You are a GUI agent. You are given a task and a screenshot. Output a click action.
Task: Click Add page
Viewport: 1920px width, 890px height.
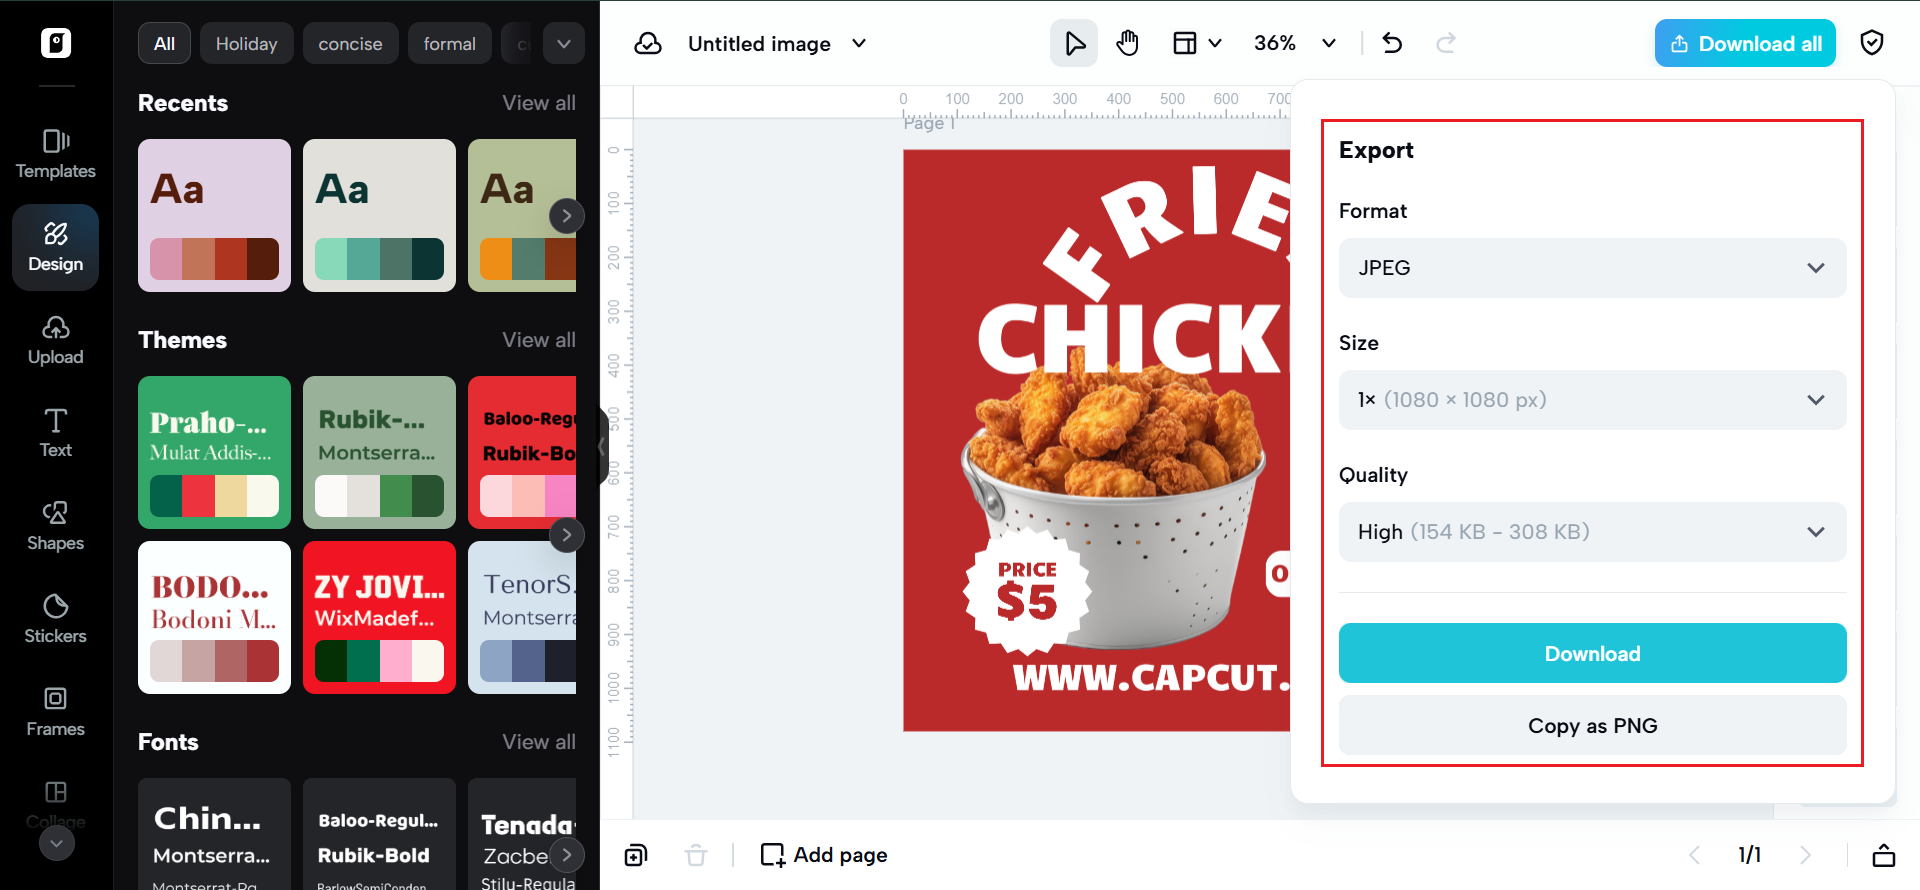point(824,855)
